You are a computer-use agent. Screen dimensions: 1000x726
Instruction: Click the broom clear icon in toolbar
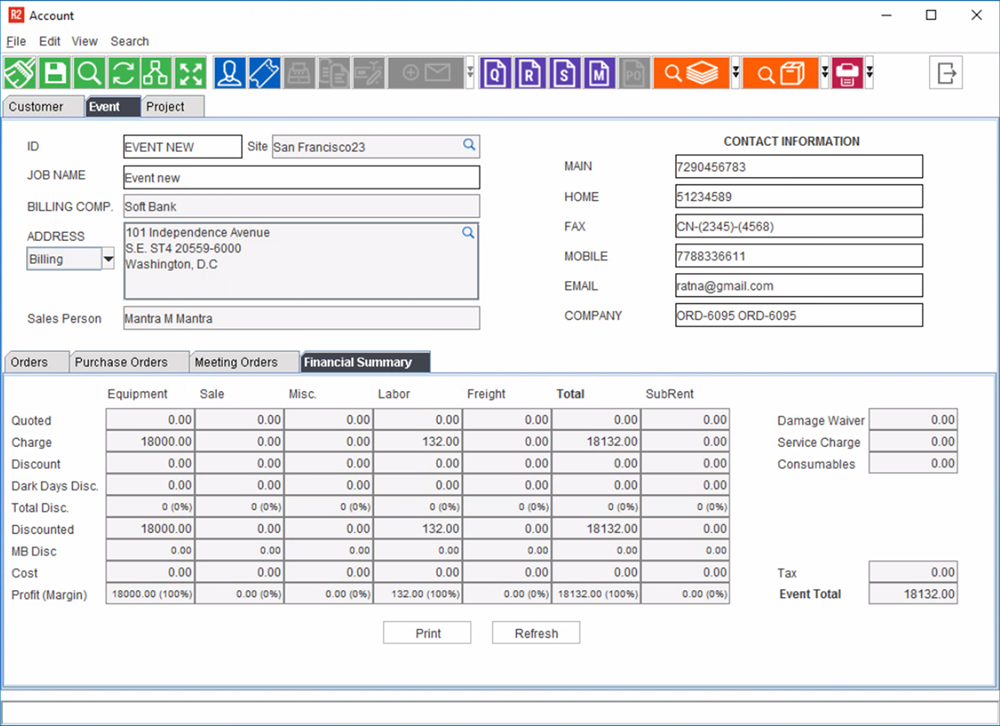(x=21, y=73)
